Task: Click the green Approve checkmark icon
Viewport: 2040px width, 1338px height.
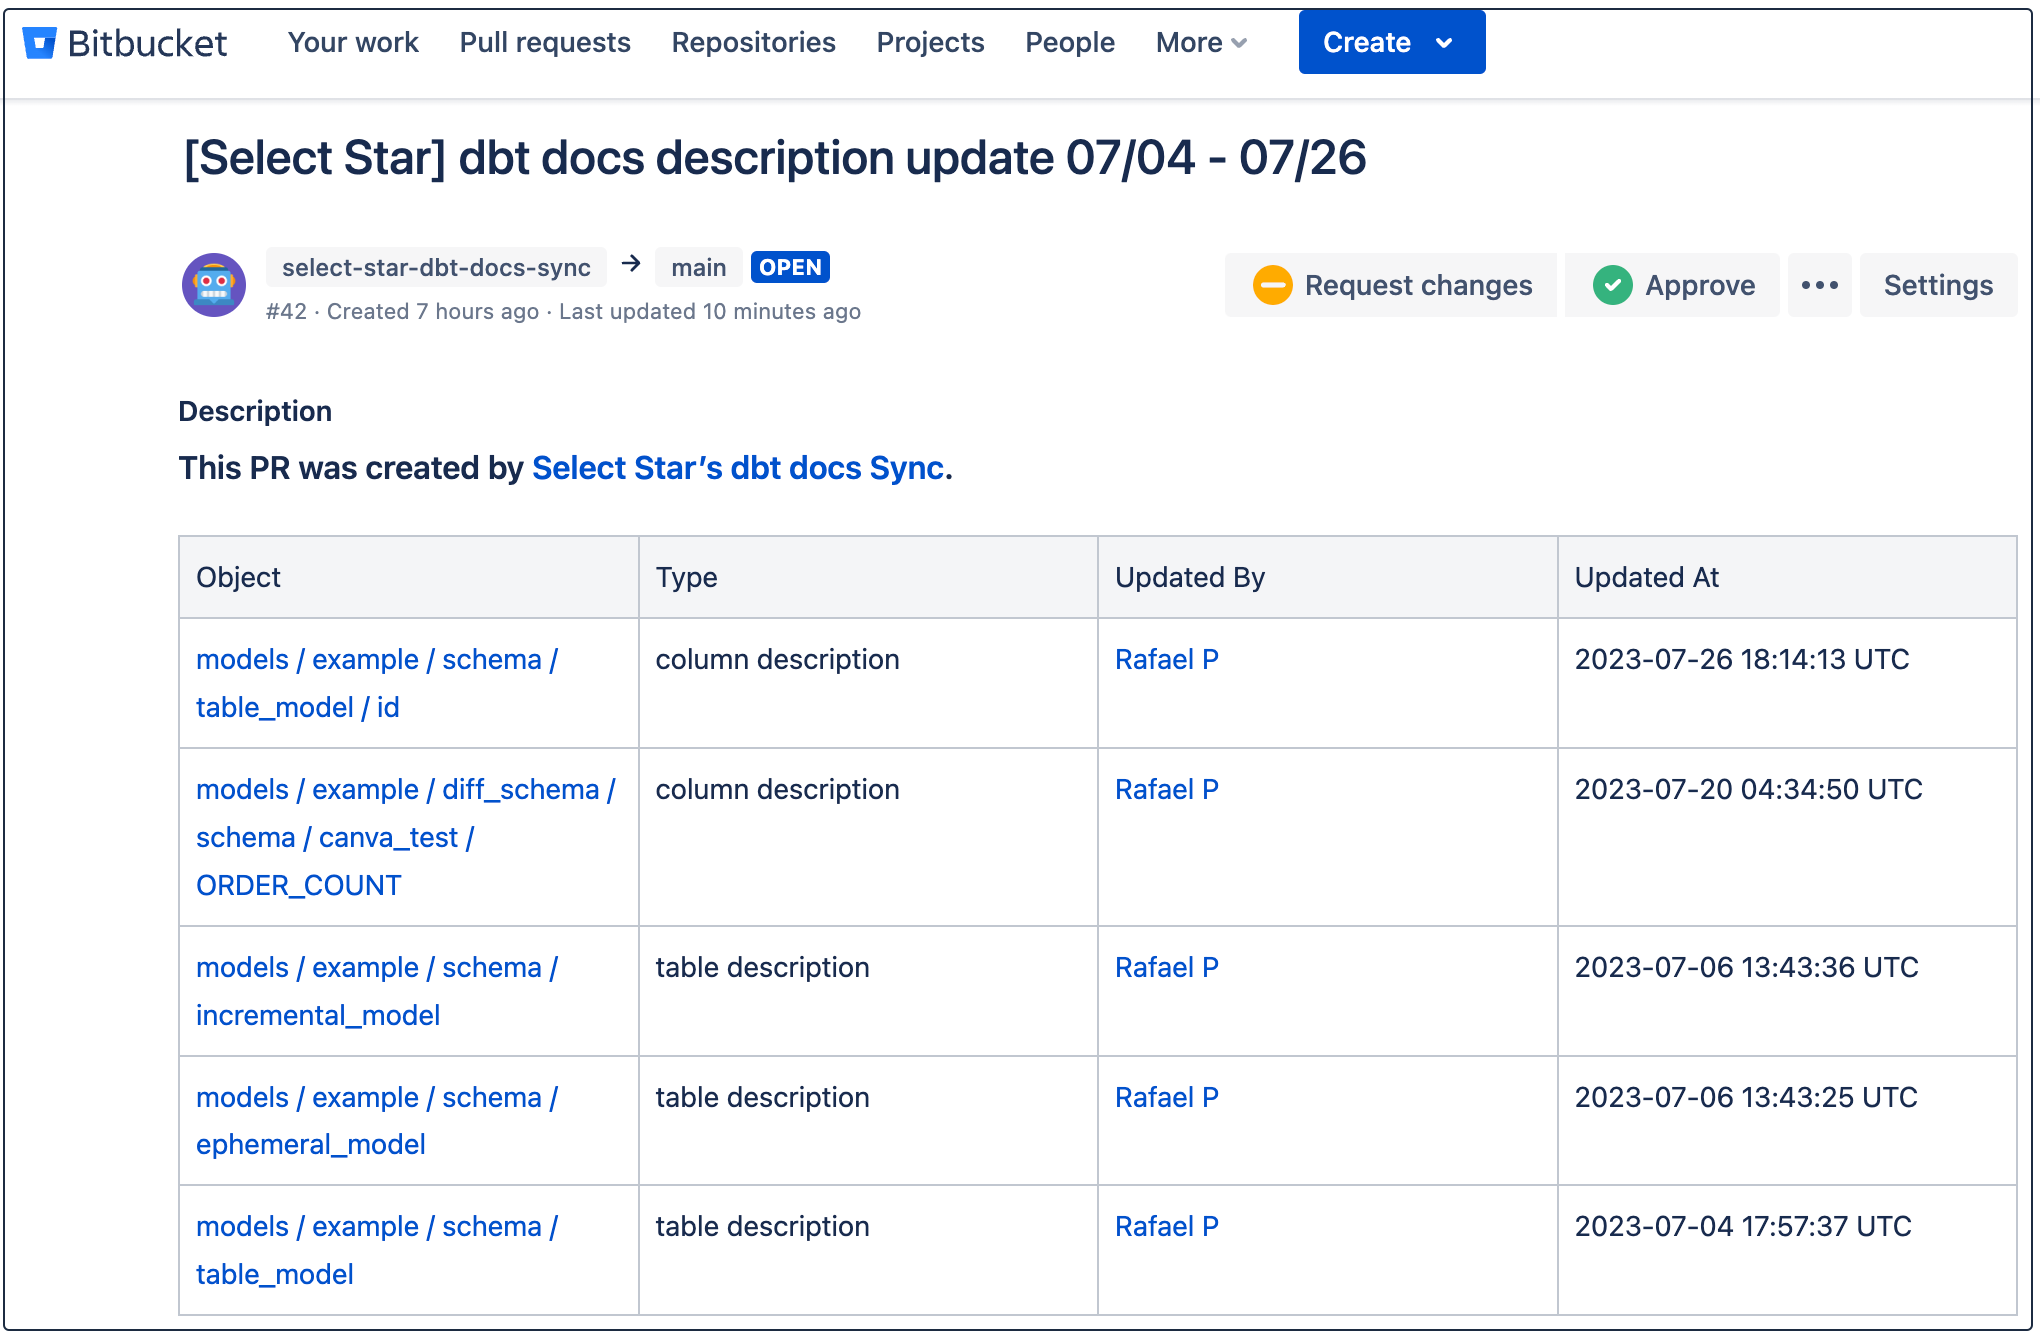Action: [x=1612, y=286]
